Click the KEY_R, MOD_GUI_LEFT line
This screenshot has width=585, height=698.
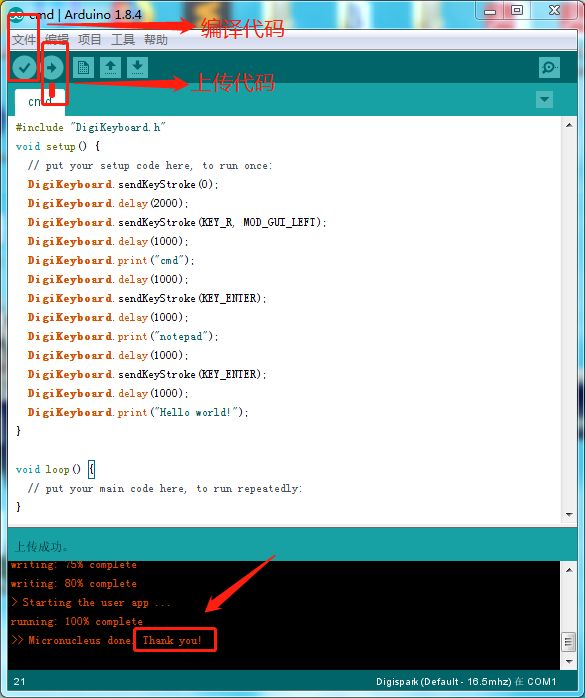(177, 222)
